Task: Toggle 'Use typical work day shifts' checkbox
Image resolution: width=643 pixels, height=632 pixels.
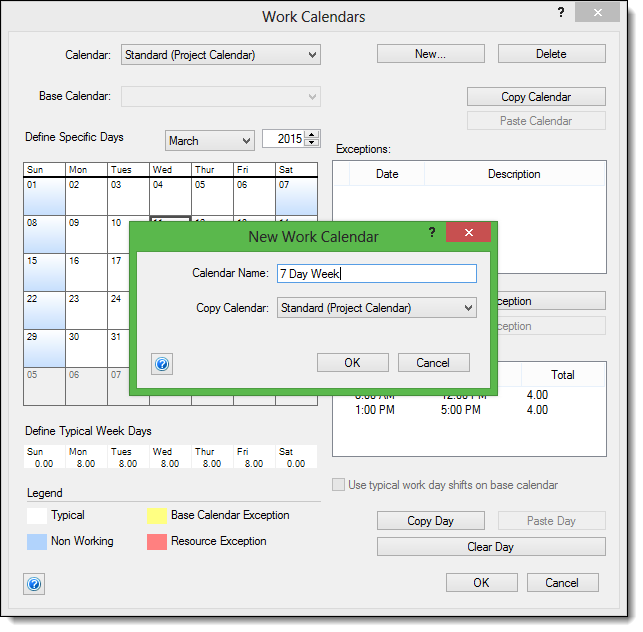Action: (x=340, y=485)
